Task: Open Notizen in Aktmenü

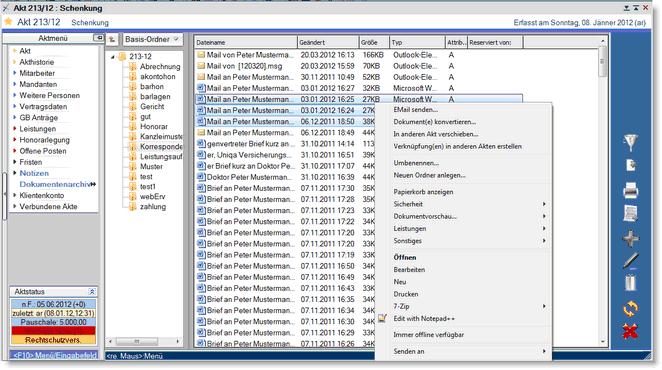Action: [34, 173]
